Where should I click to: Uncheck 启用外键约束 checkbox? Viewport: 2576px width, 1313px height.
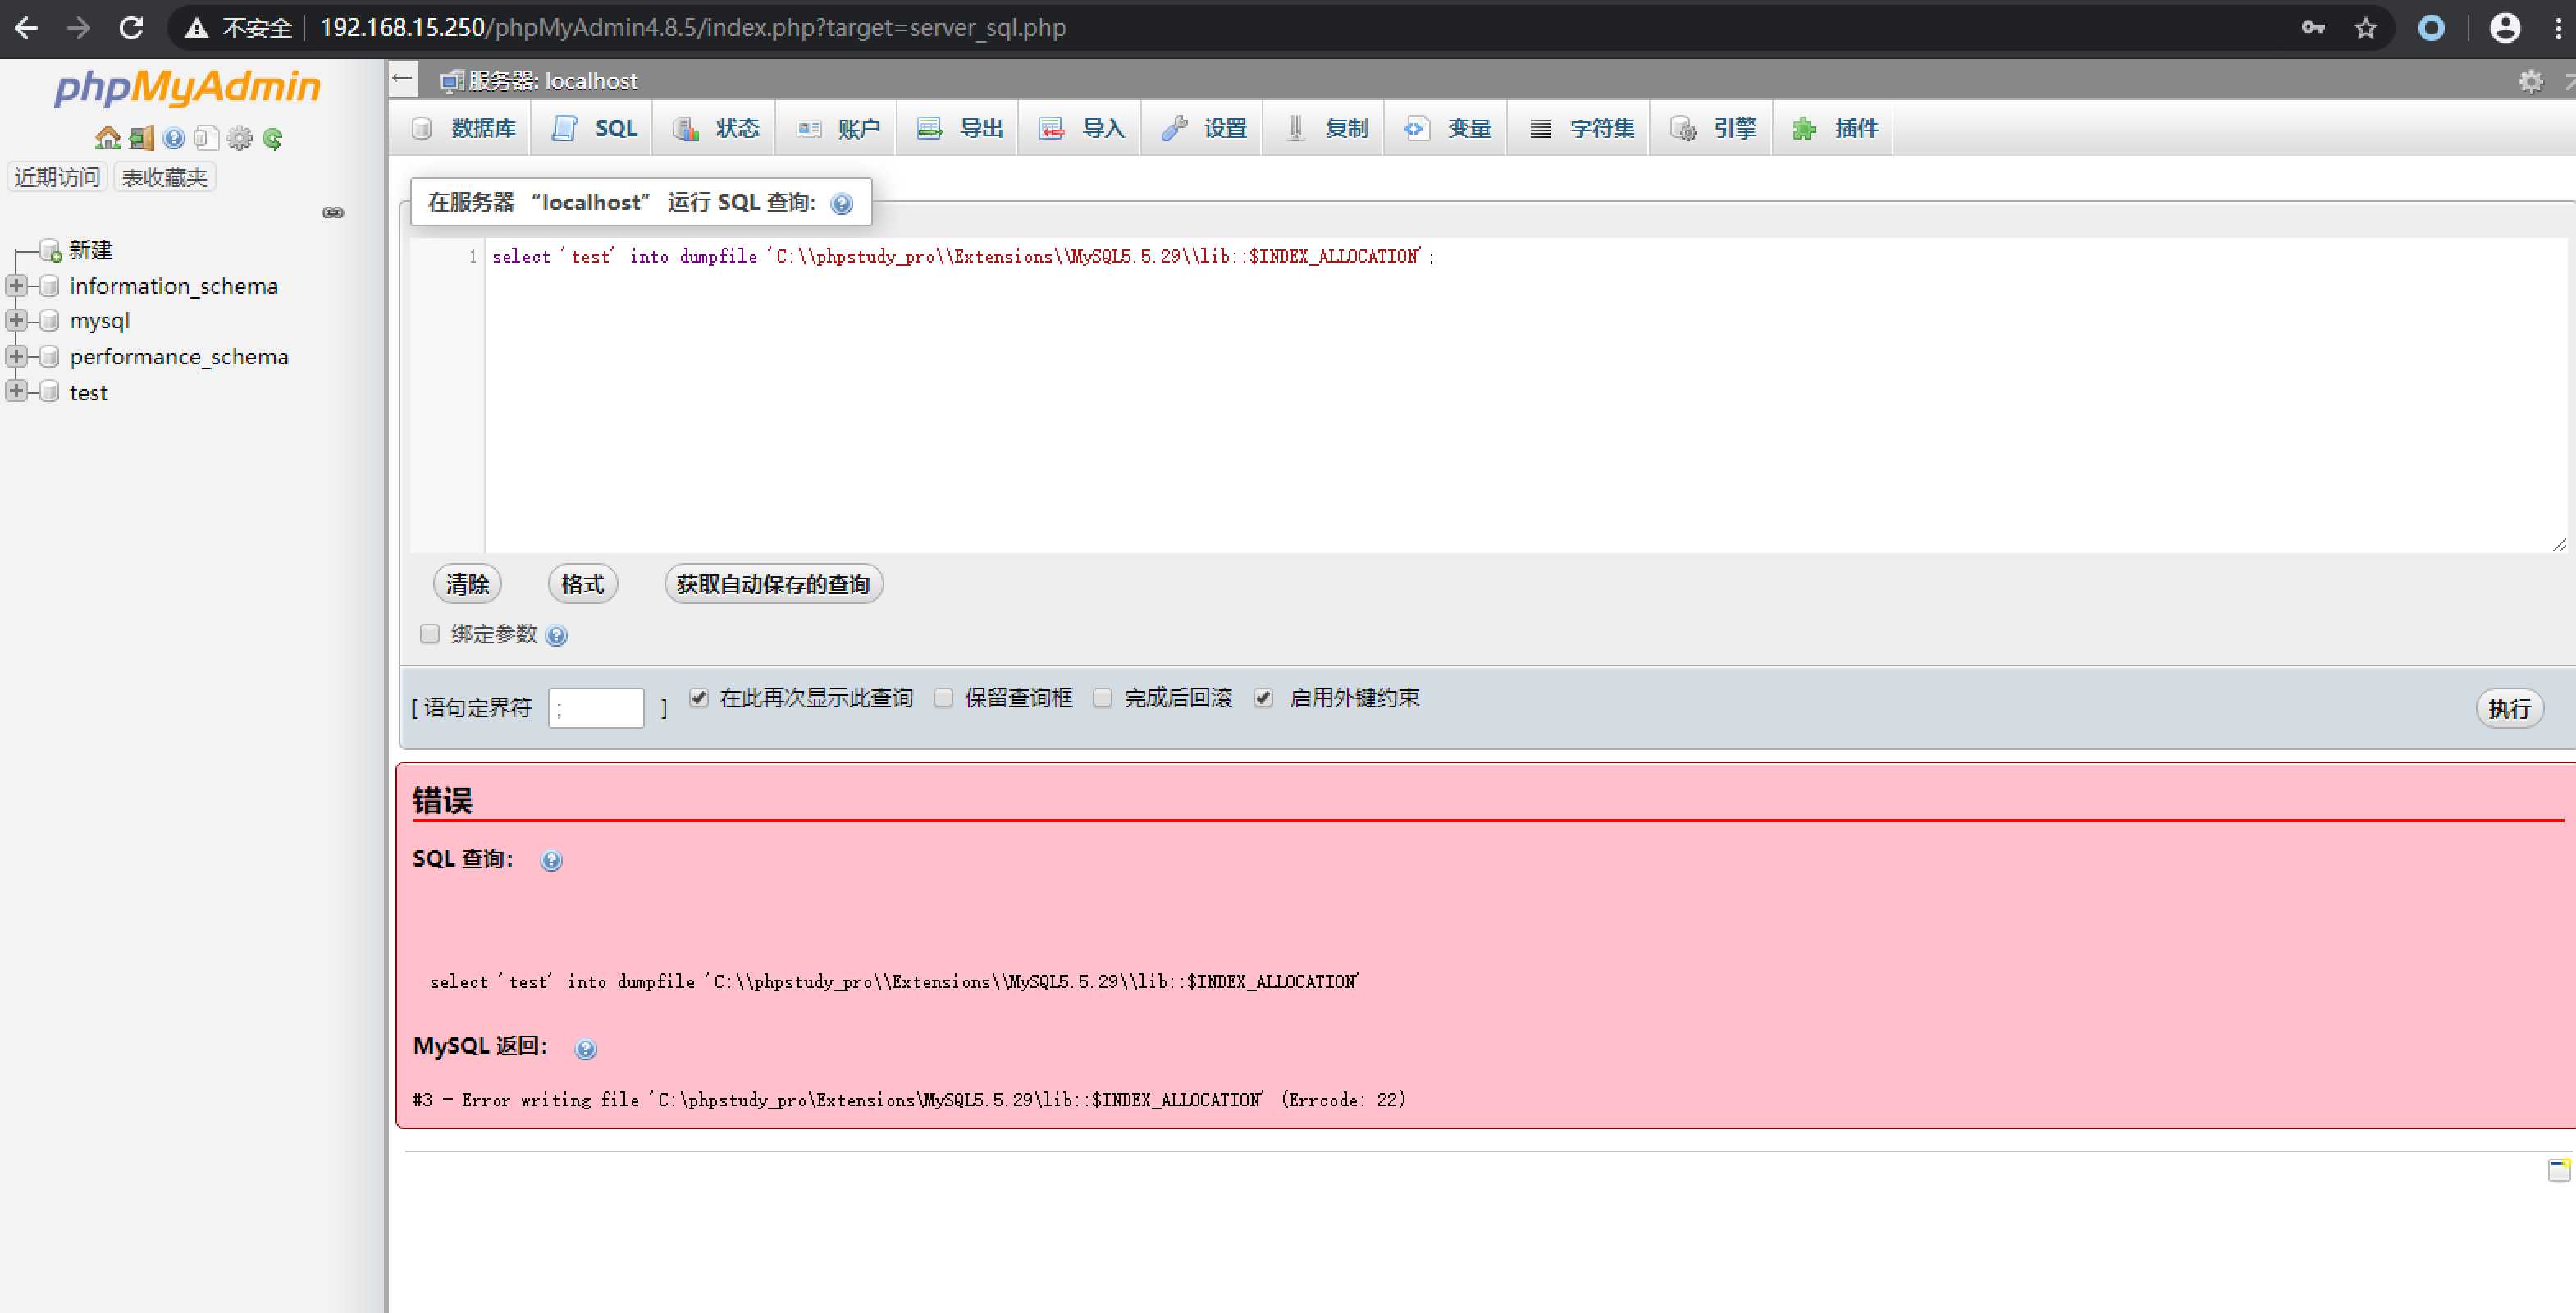click(1264, 698)
